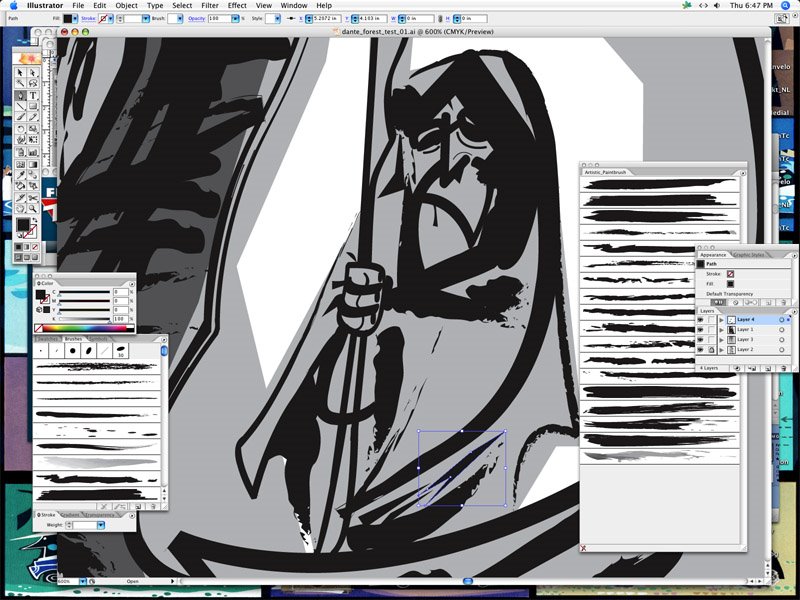Open the Object menu

[127, 5]
